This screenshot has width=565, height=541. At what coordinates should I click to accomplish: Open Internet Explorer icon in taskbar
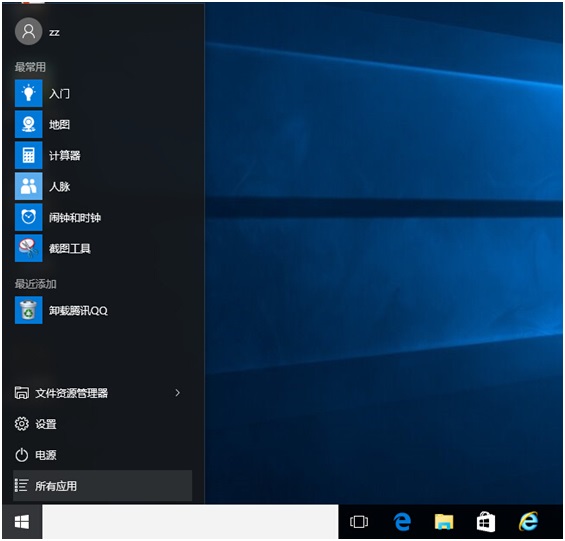[528, 522]
